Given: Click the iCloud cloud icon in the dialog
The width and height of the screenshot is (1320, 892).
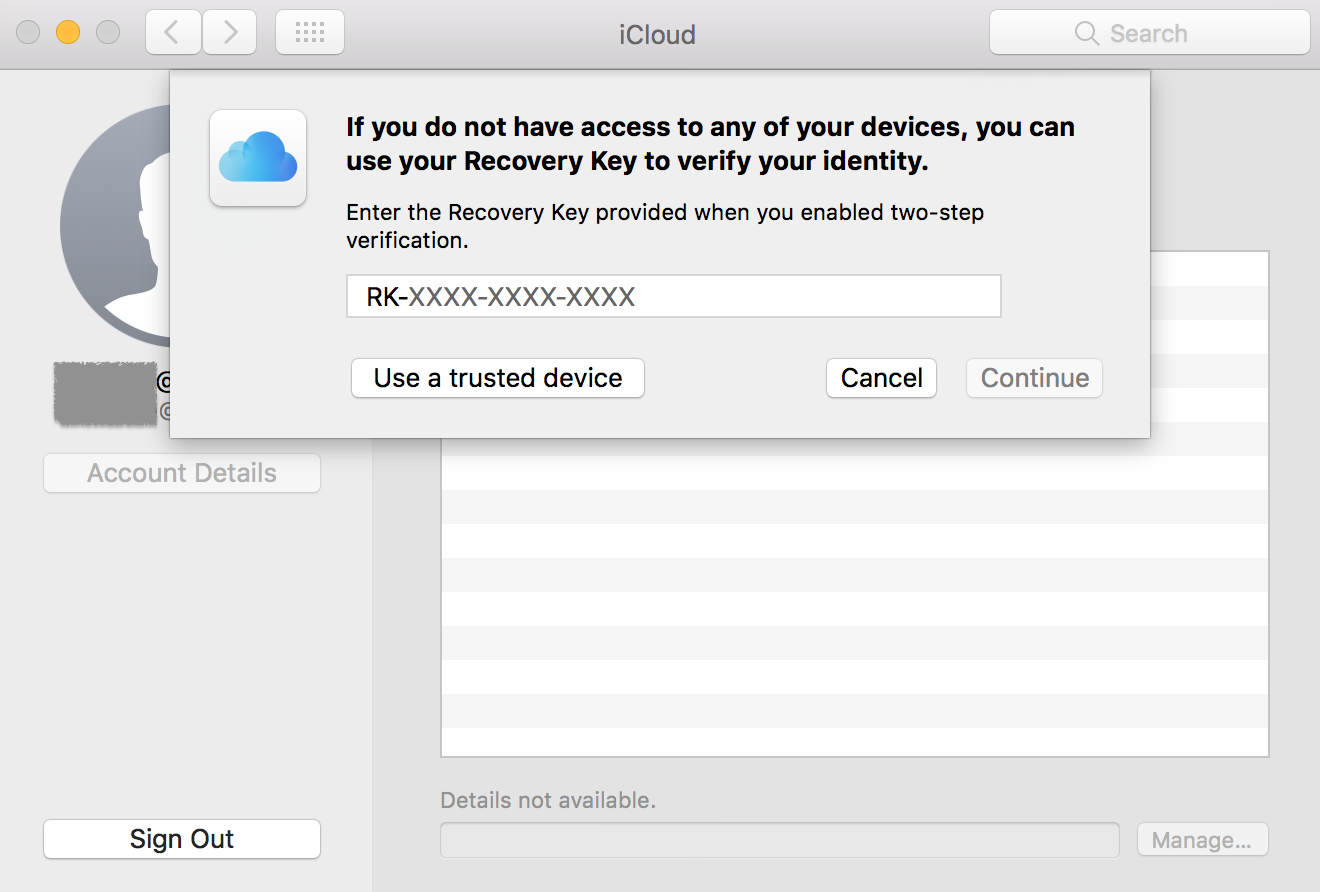Looking at the screenshot, I should (258, 158).
